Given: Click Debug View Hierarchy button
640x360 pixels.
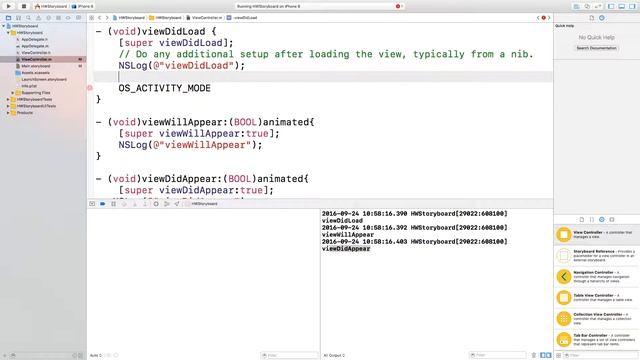Looking at the screenshot, I should click(156, 204).
